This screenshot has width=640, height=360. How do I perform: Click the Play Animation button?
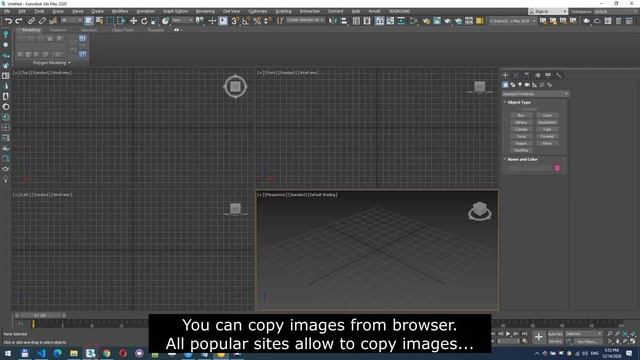pos(508,334)
